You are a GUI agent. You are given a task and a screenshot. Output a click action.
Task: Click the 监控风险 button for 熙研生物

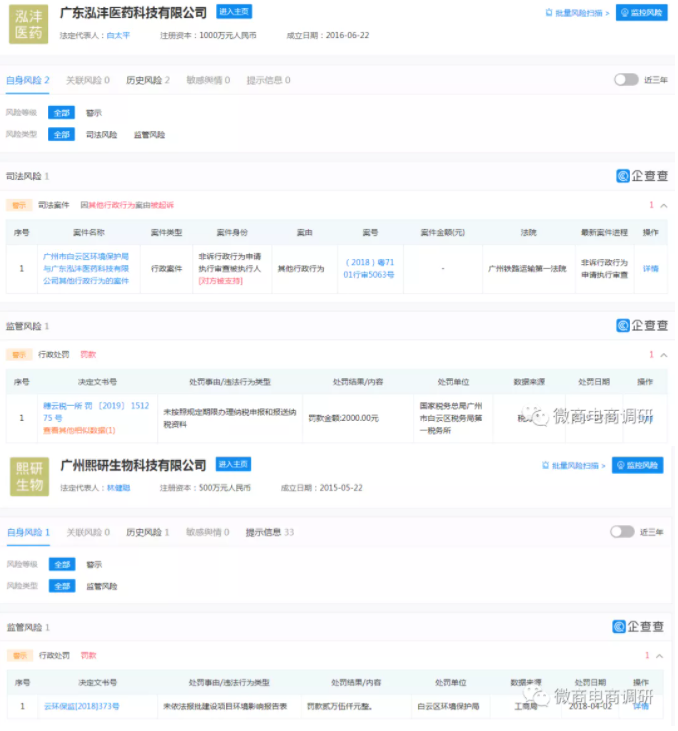point(639,467)
